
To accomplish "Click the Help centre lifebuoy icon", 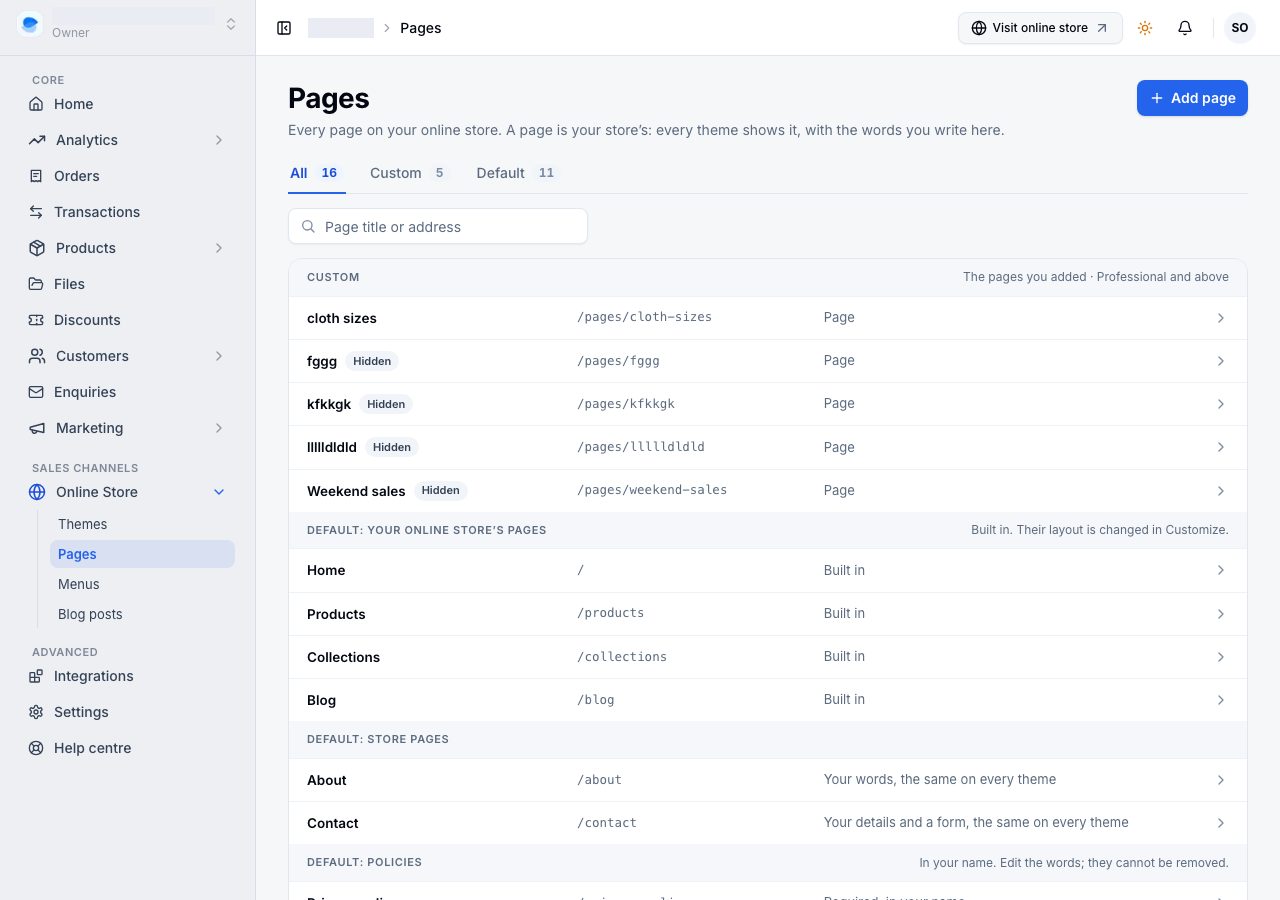I will coord(36,748).
